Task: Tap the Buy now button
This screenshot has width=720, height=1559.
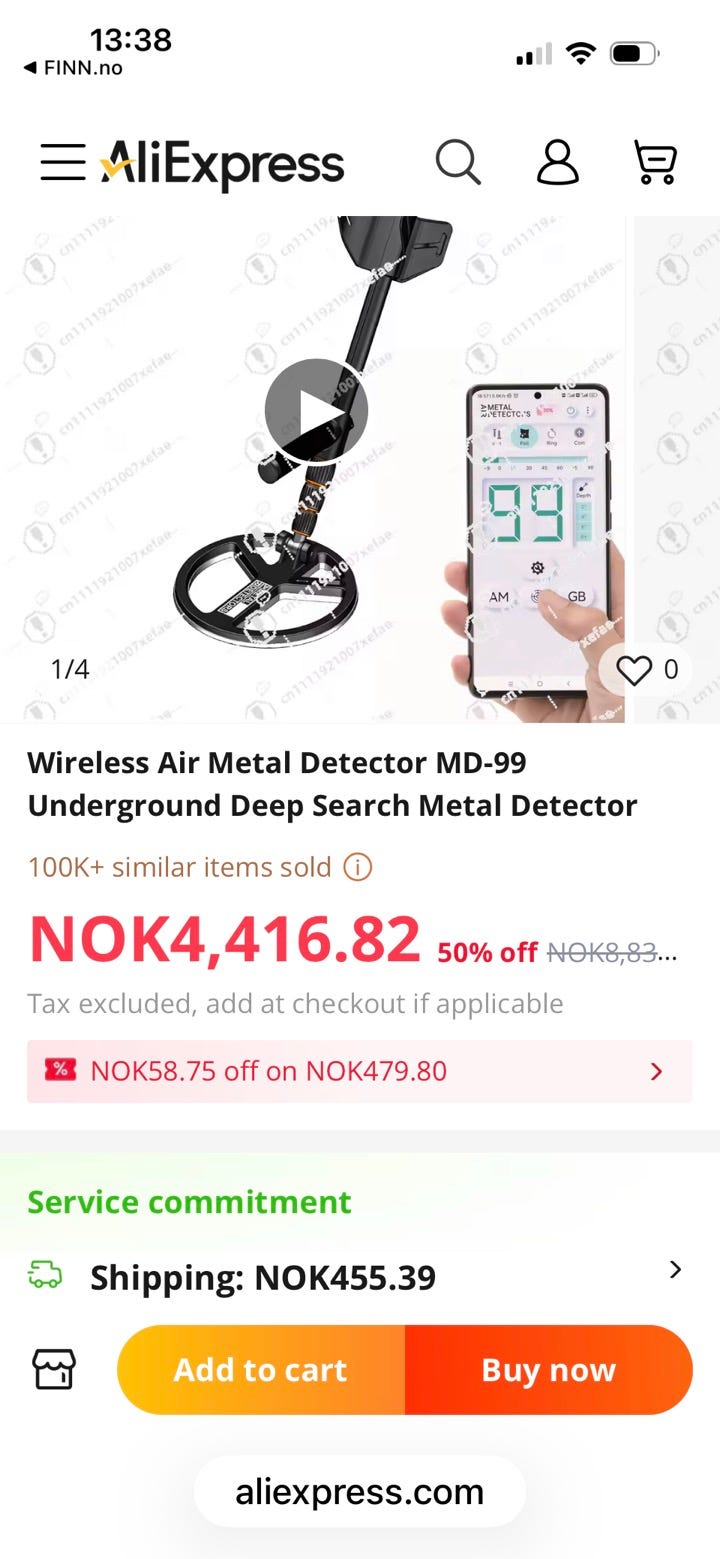Action: [x=549, y=1370]
